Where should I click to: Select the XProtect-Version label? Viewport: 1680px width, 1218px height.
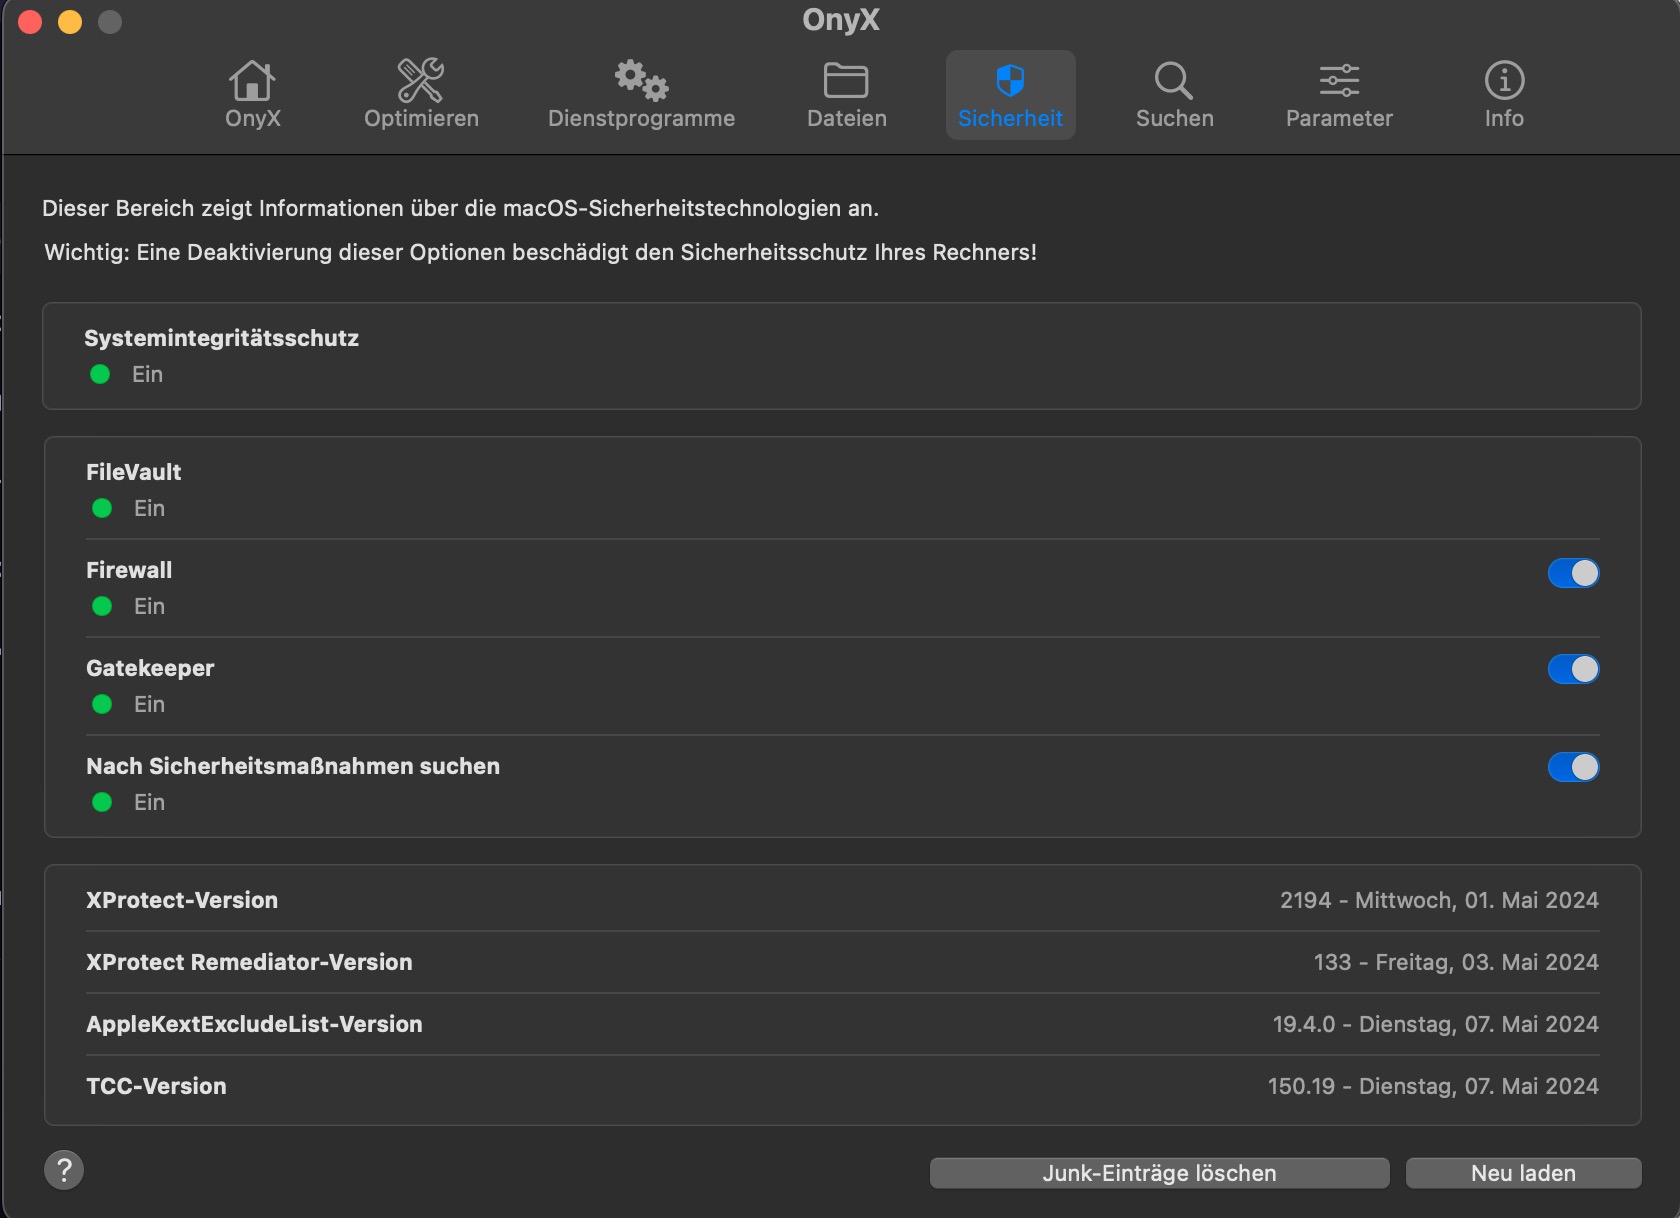coord(182,900)
